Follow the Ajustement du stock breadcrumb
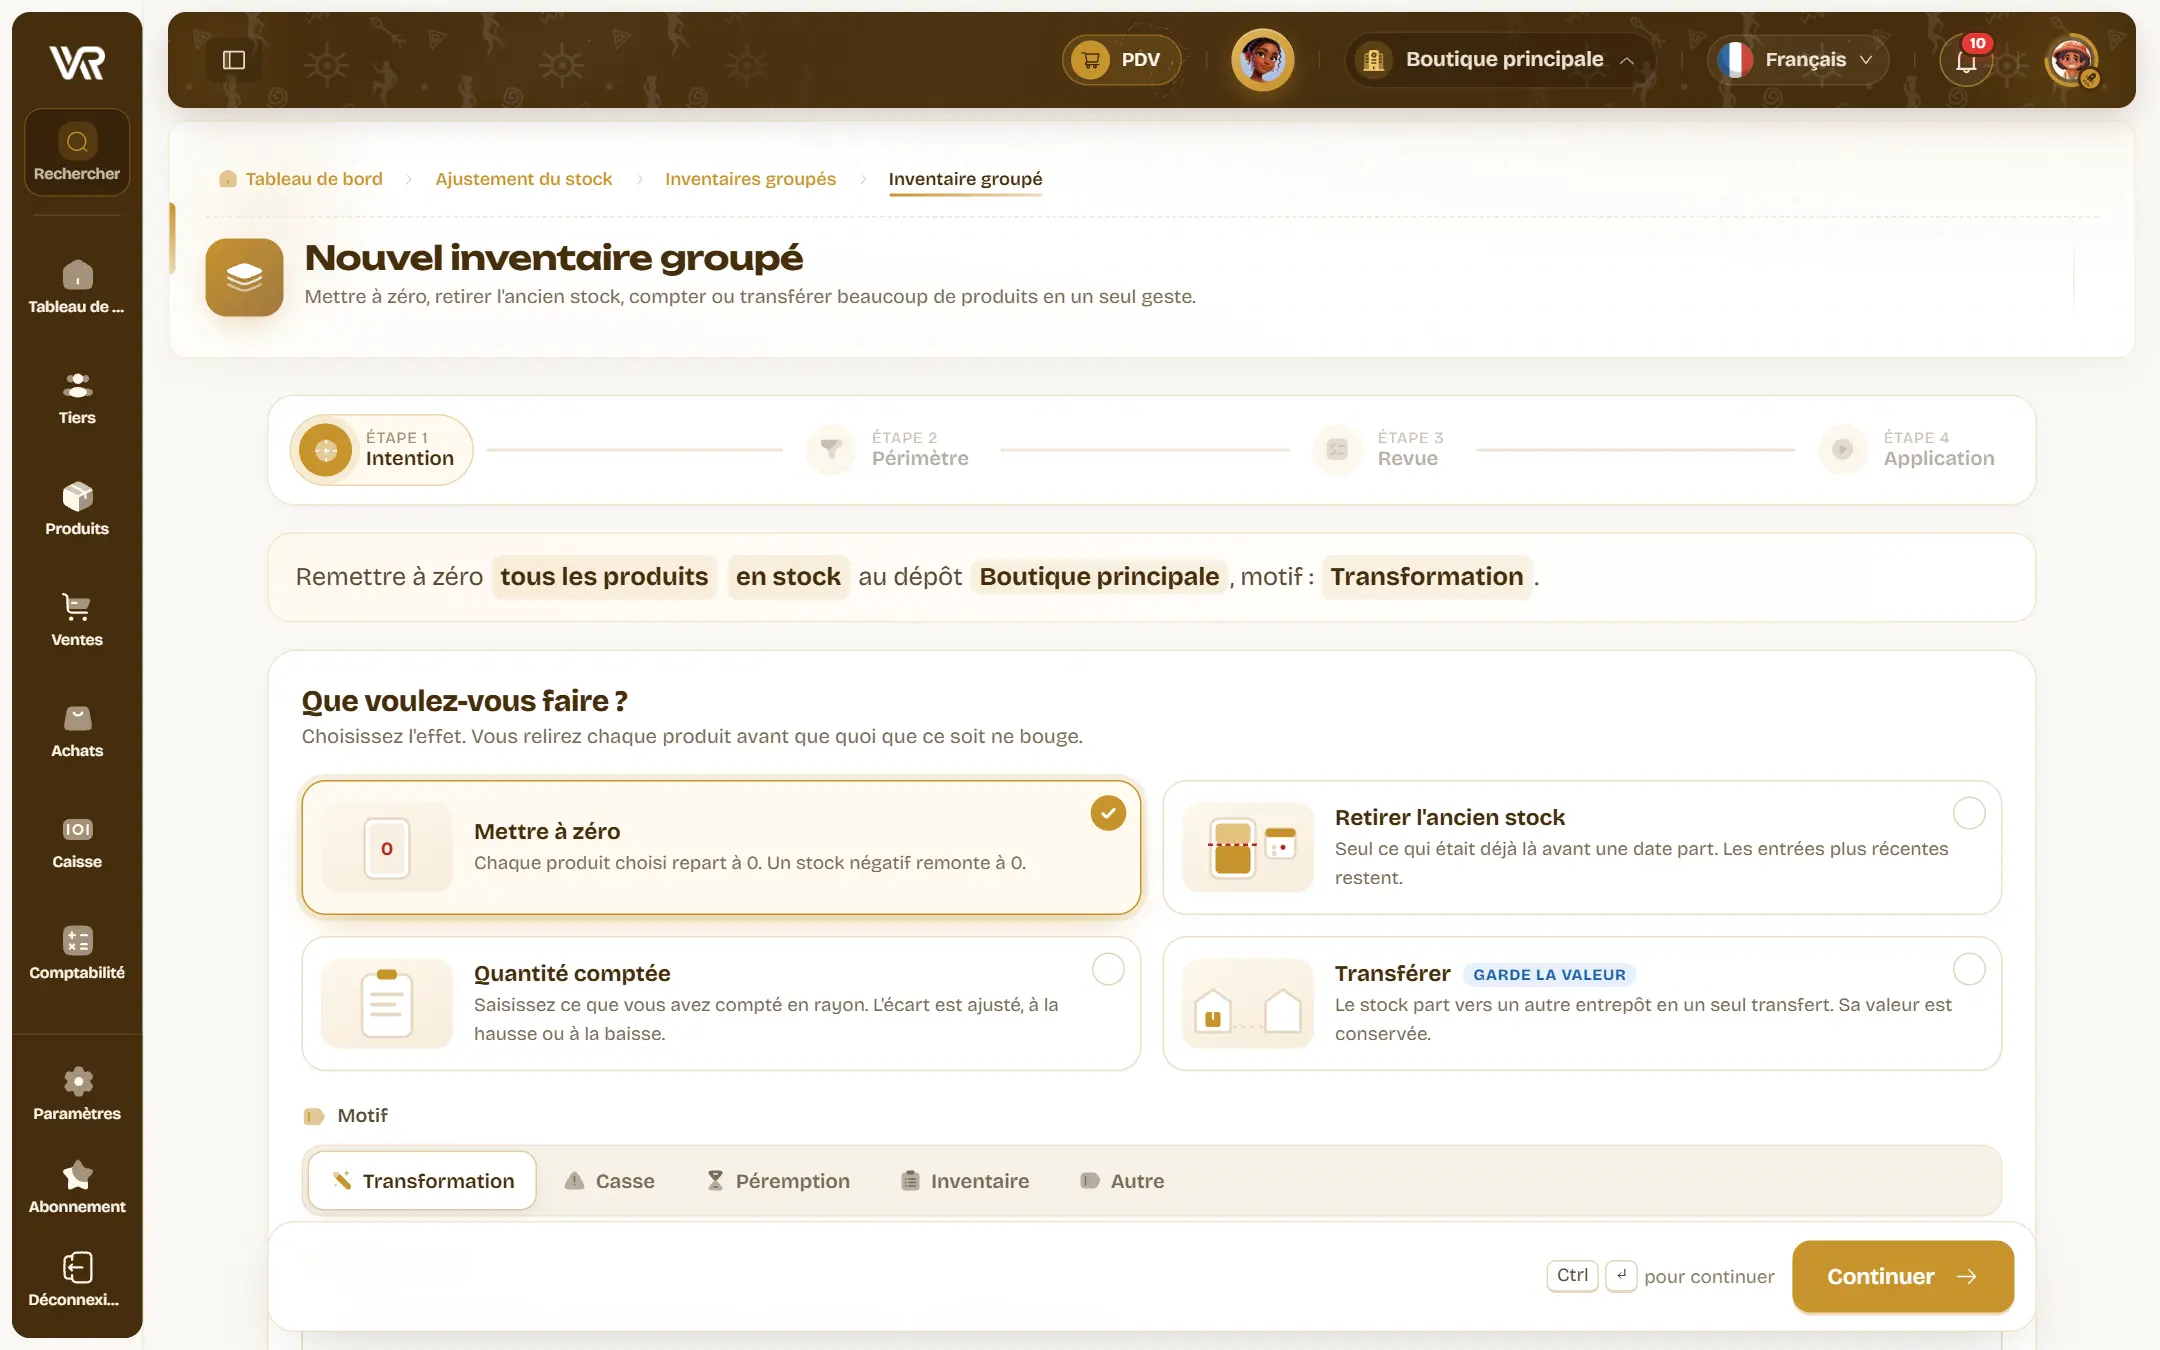Viewport: 2160px width, 1350px height. coord(523,179)
